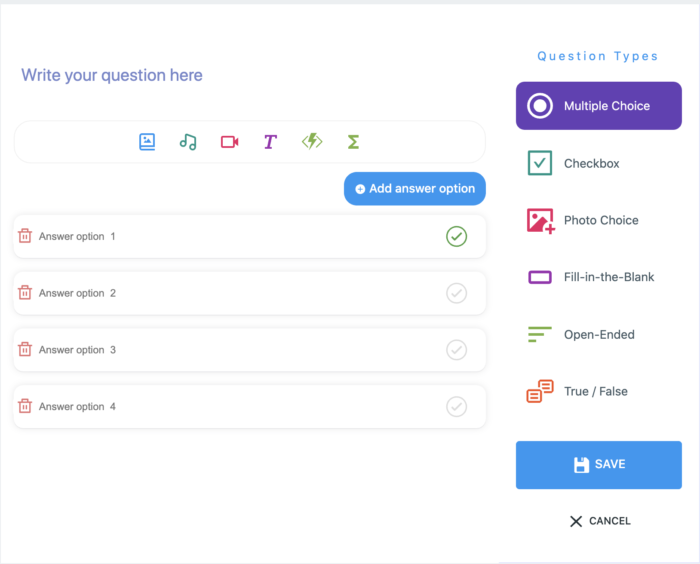
Task: Remove Answer option 3 using trash icon
Action: [x=25, y=350]
